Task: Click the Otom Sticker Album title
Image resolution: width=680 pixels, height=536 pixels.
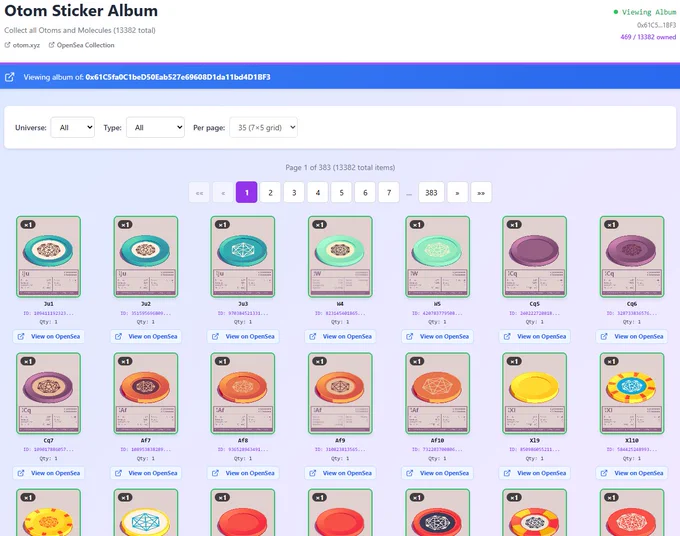Action: pyautogui.click(x=81, y=10)
